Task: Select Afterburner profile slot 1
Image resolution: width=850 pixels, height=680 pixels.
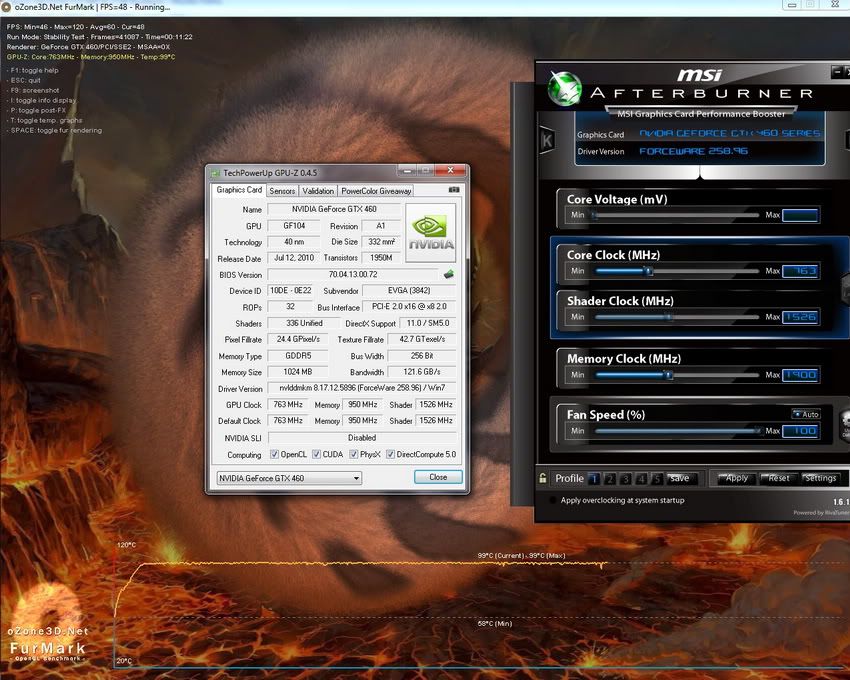Action: tap(594, 478)
